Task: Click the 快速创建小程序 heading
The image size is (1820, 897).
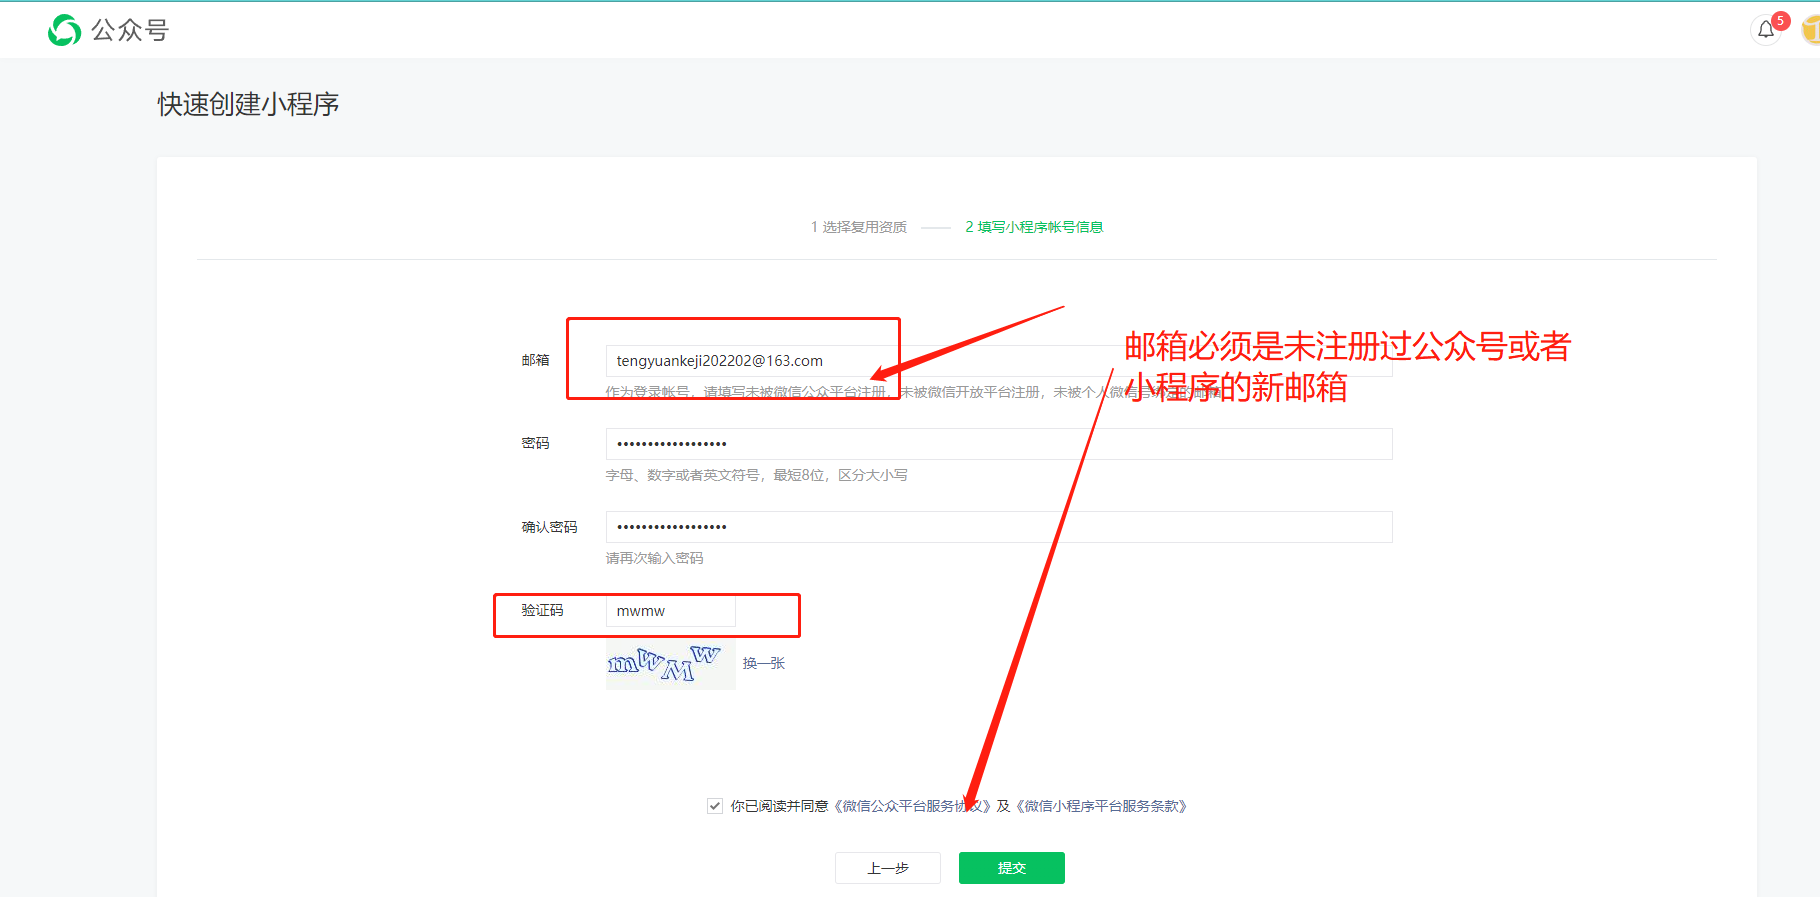Action: [248, 104]
